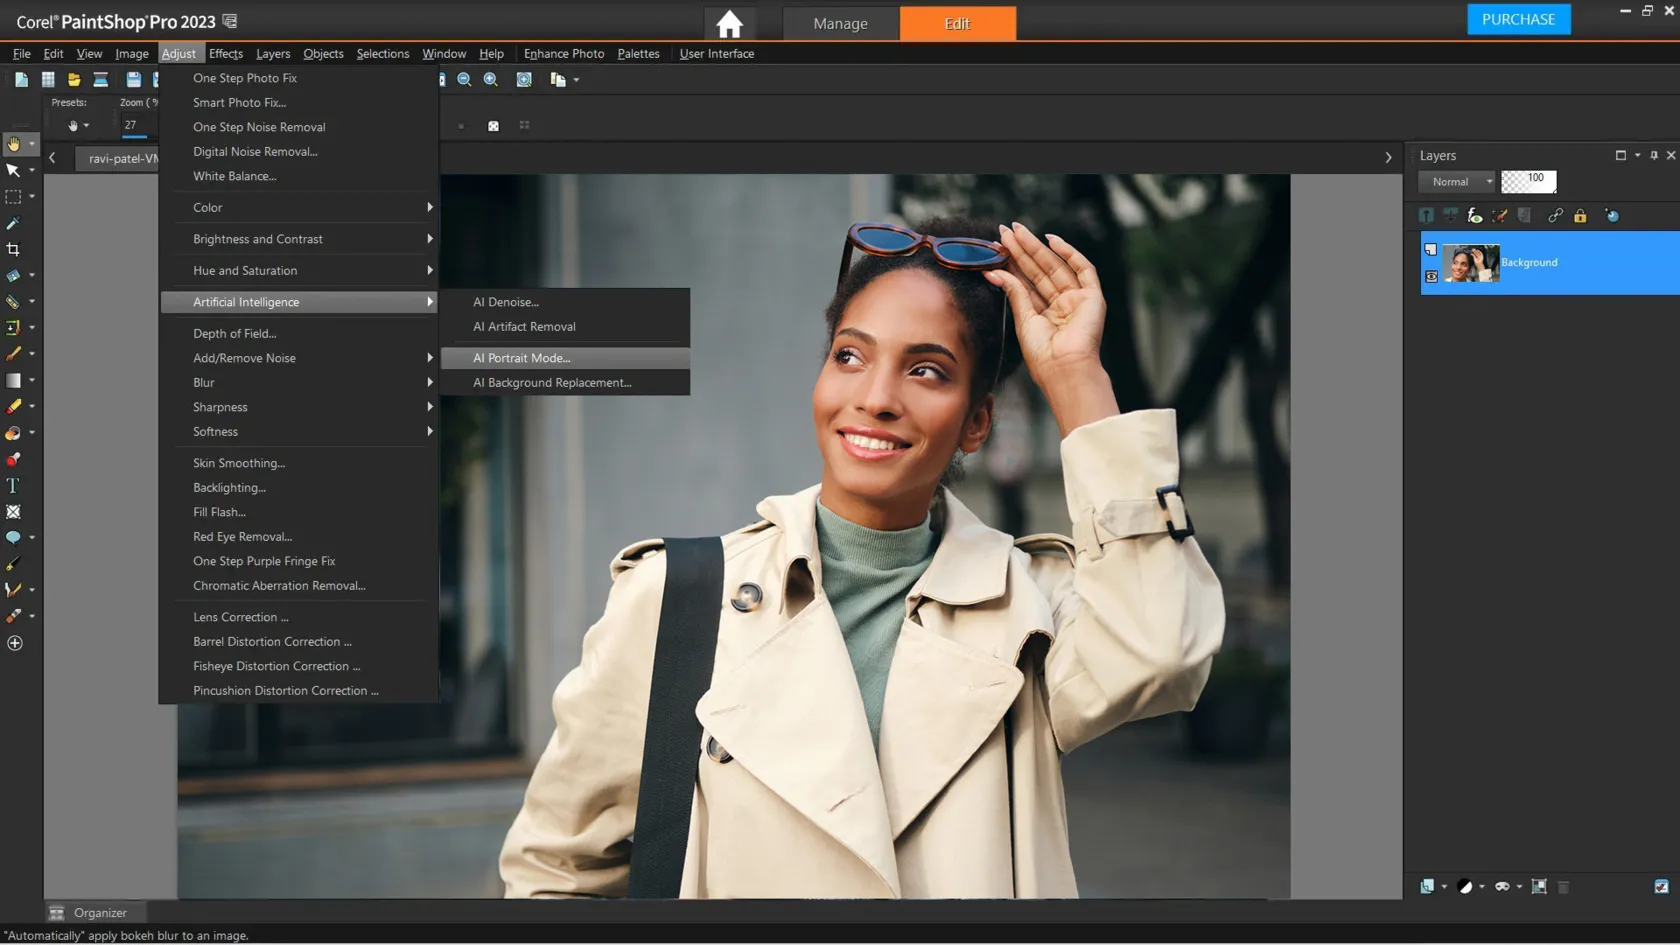Select the Text tool
The image size is (1680, 945).
[x=13, y=486]
